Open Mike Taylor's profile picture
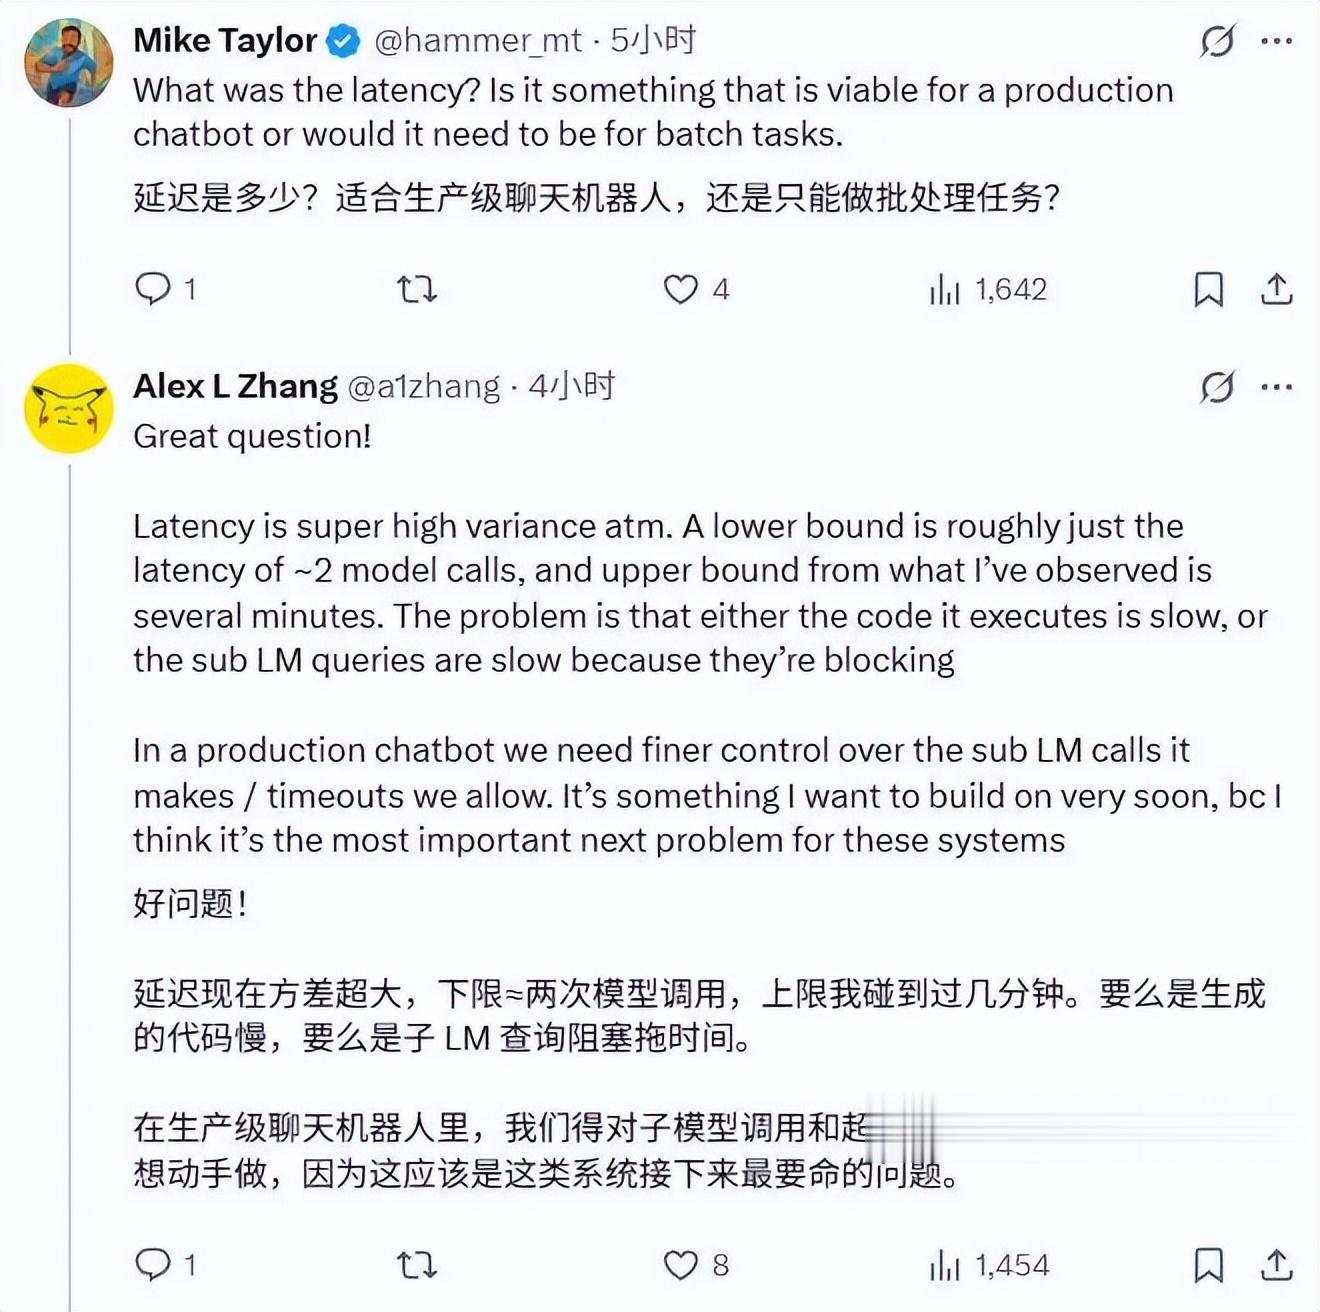Screen dimensions: 1320x1312 (68, 62)
